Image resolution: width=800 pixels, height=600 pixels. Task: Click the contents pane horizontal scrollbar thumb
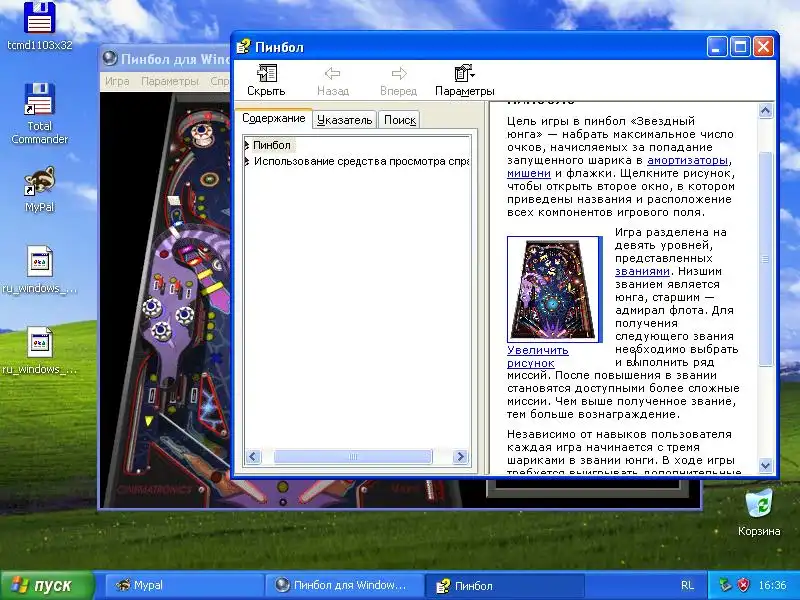353,456
